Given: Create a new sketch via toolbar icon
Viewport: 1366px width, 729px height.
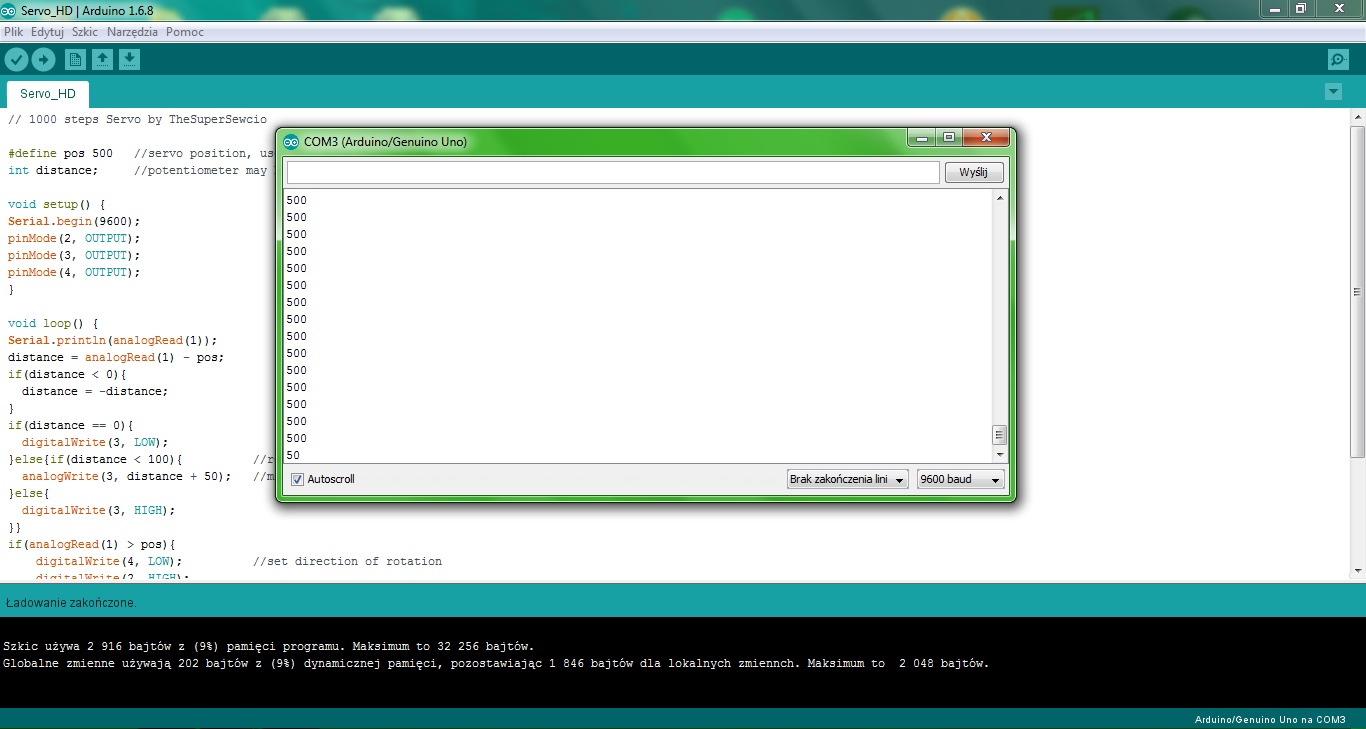Looking at the screenshot, I should 76,60.
